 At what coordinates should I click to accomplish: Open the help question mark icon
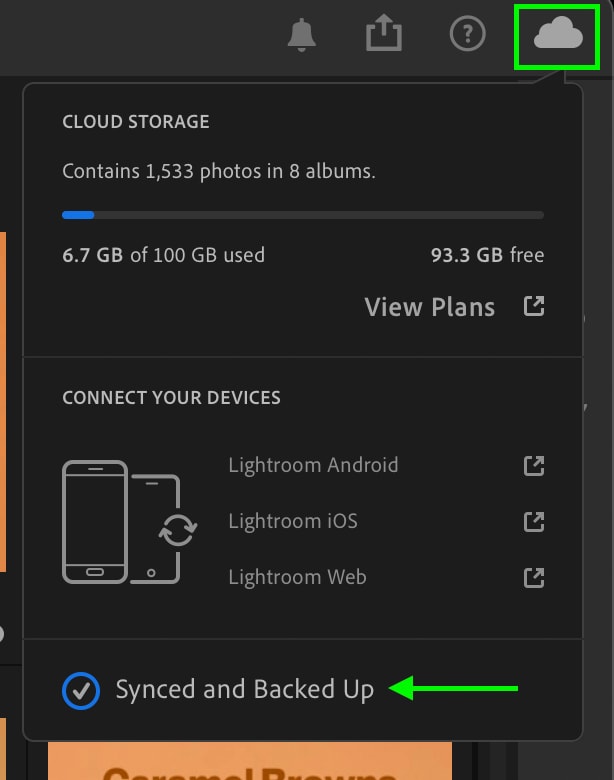pos(467,34)
